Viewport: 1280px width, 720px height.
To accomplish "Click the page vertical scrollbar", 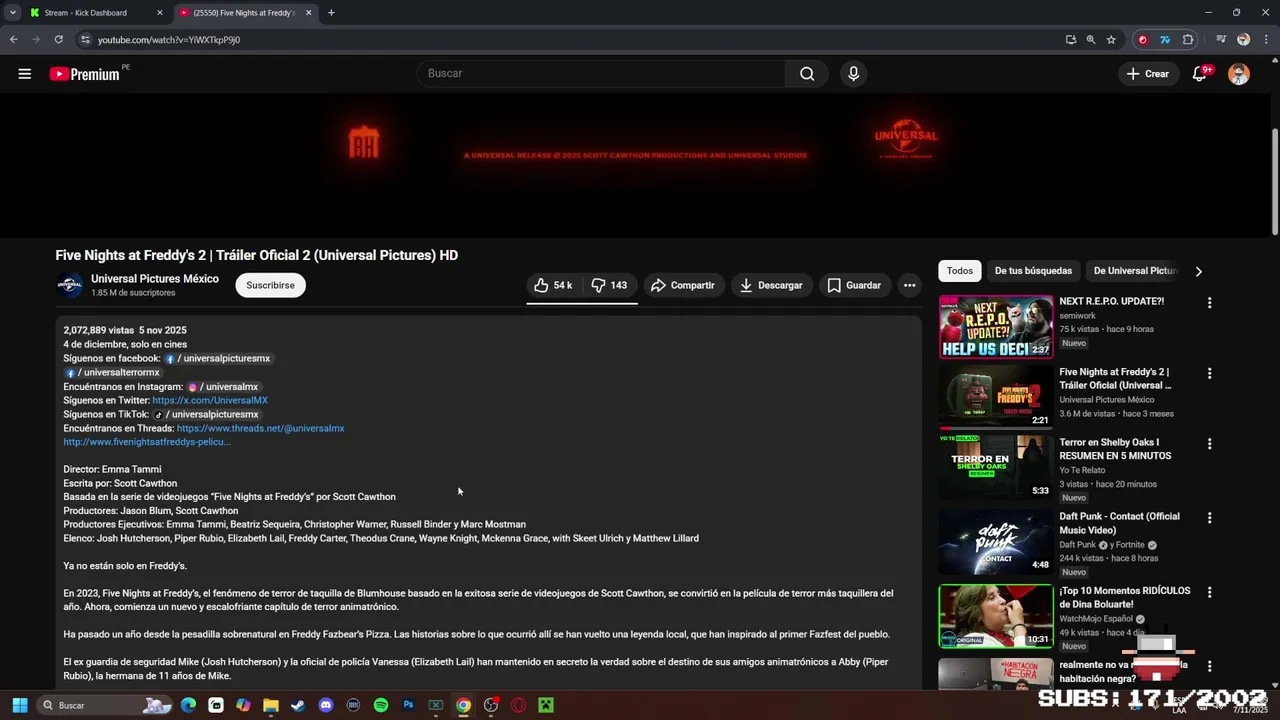I will [1274, 183].
